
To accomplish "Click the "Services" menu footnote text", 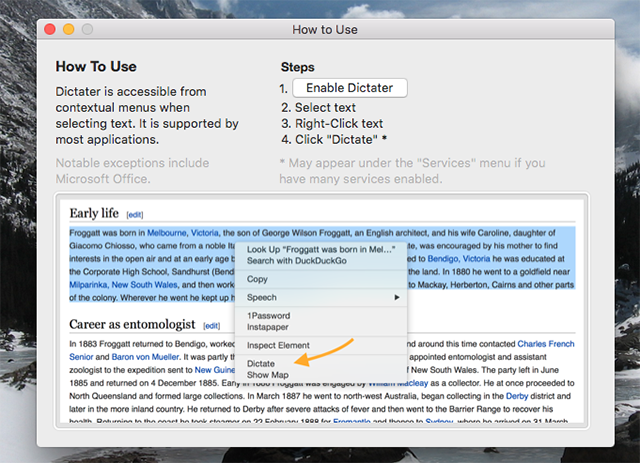I will tap(412, 171).
